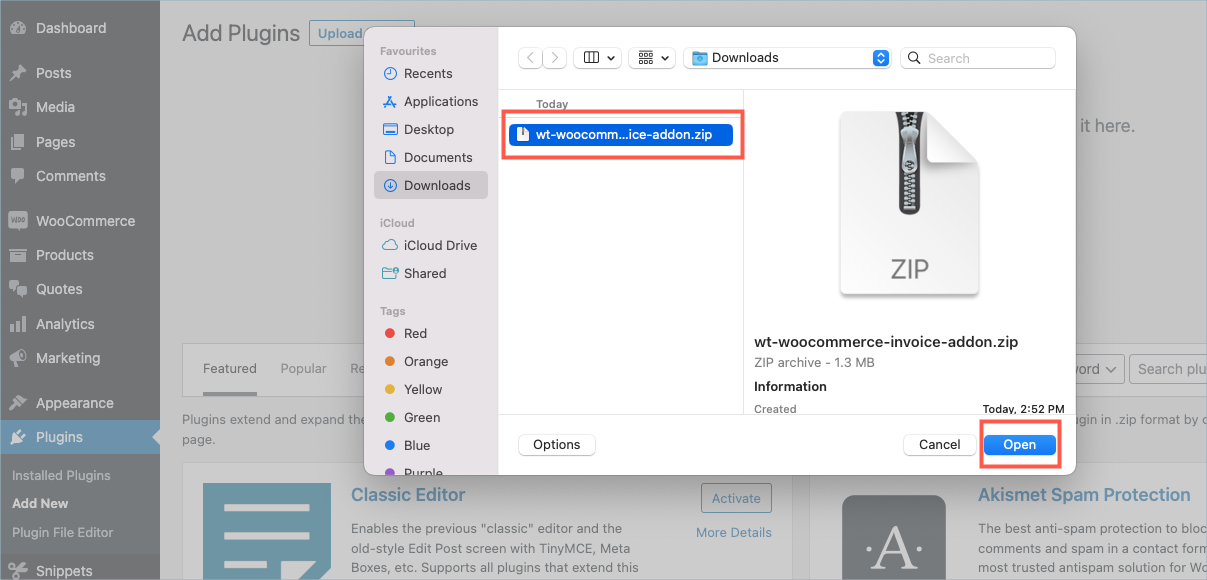The width and height of the screenshot is (1207, 580).
Task: Choose the Blue tag
Action: point(430,445)
